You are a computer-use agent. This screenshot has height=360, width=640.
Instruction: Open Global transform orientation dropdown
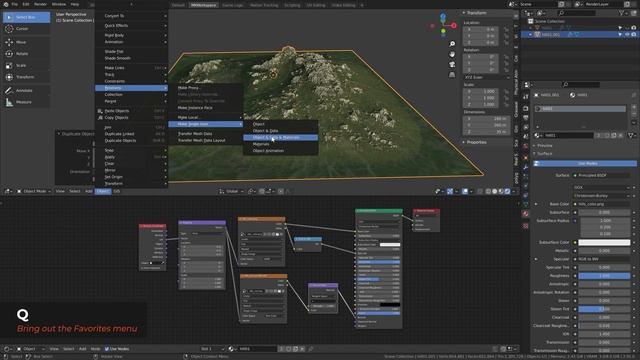pos(231,191)
